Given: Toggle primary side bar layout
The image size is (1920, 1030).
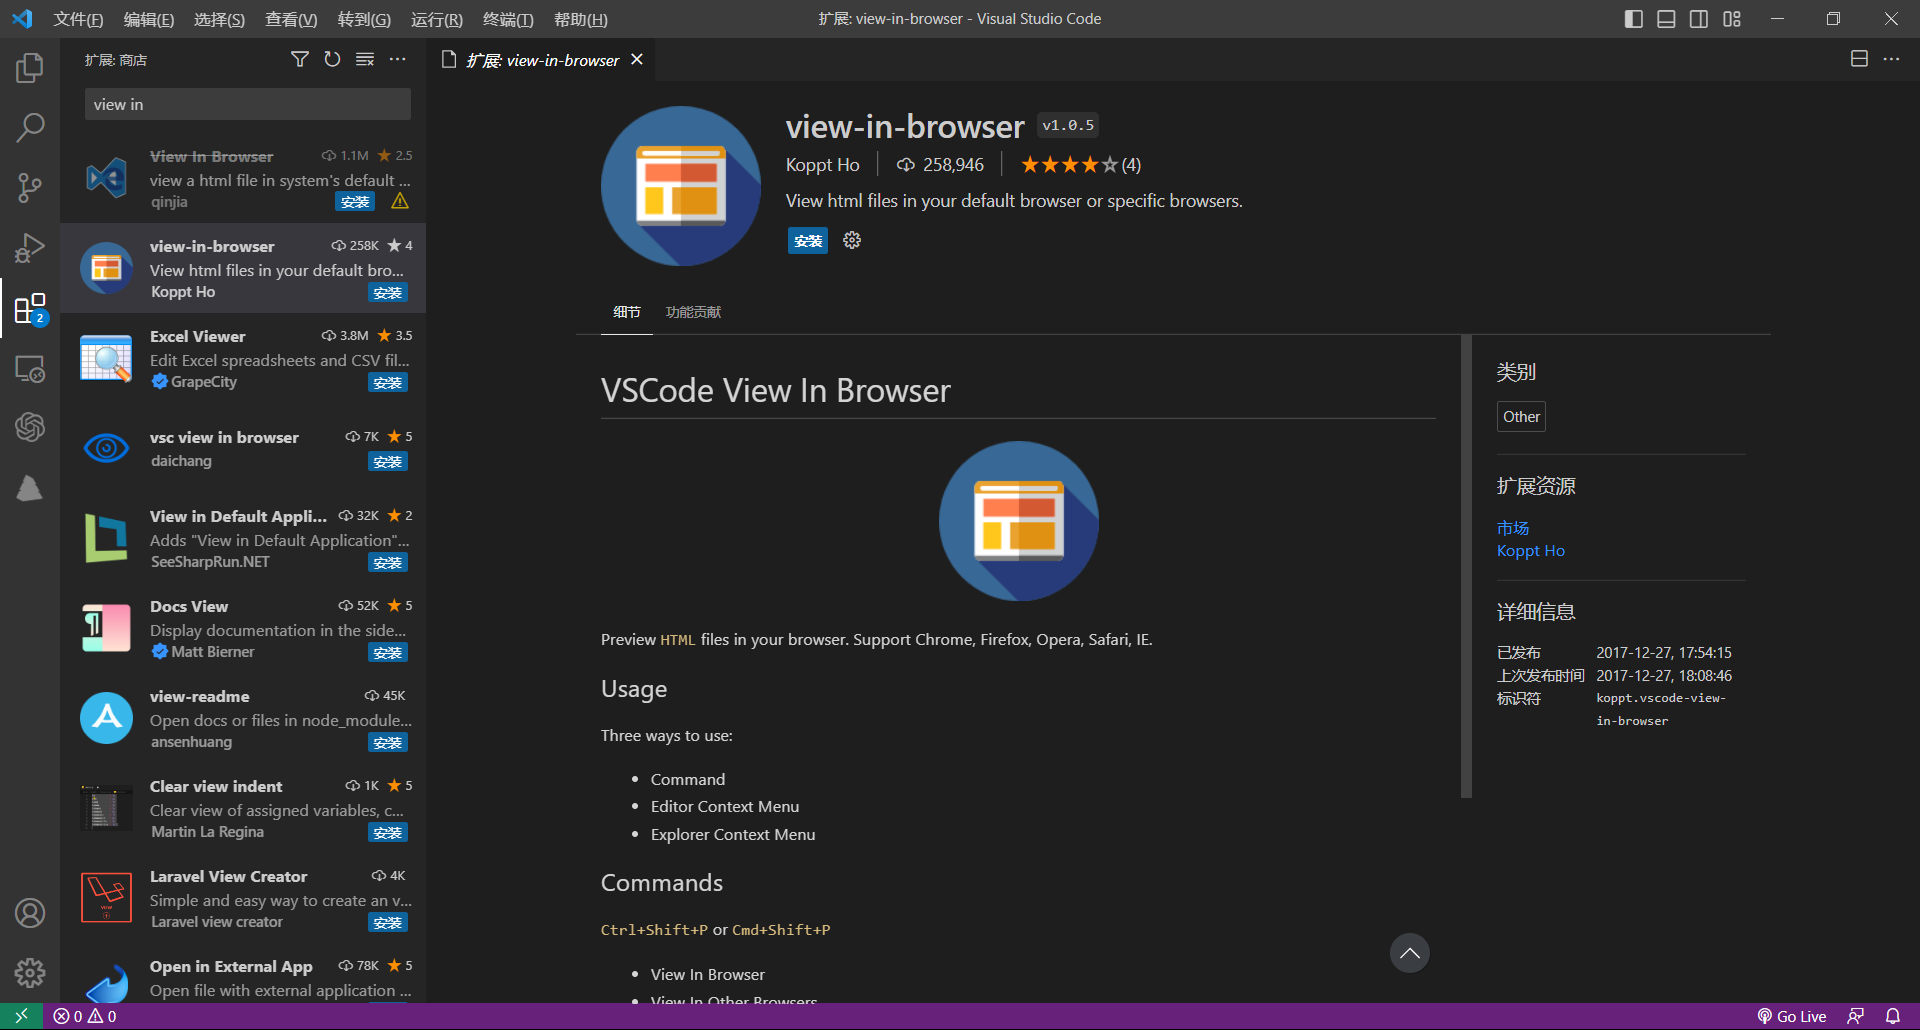Looking at the screenshot, I should [x=1634, y=19].
